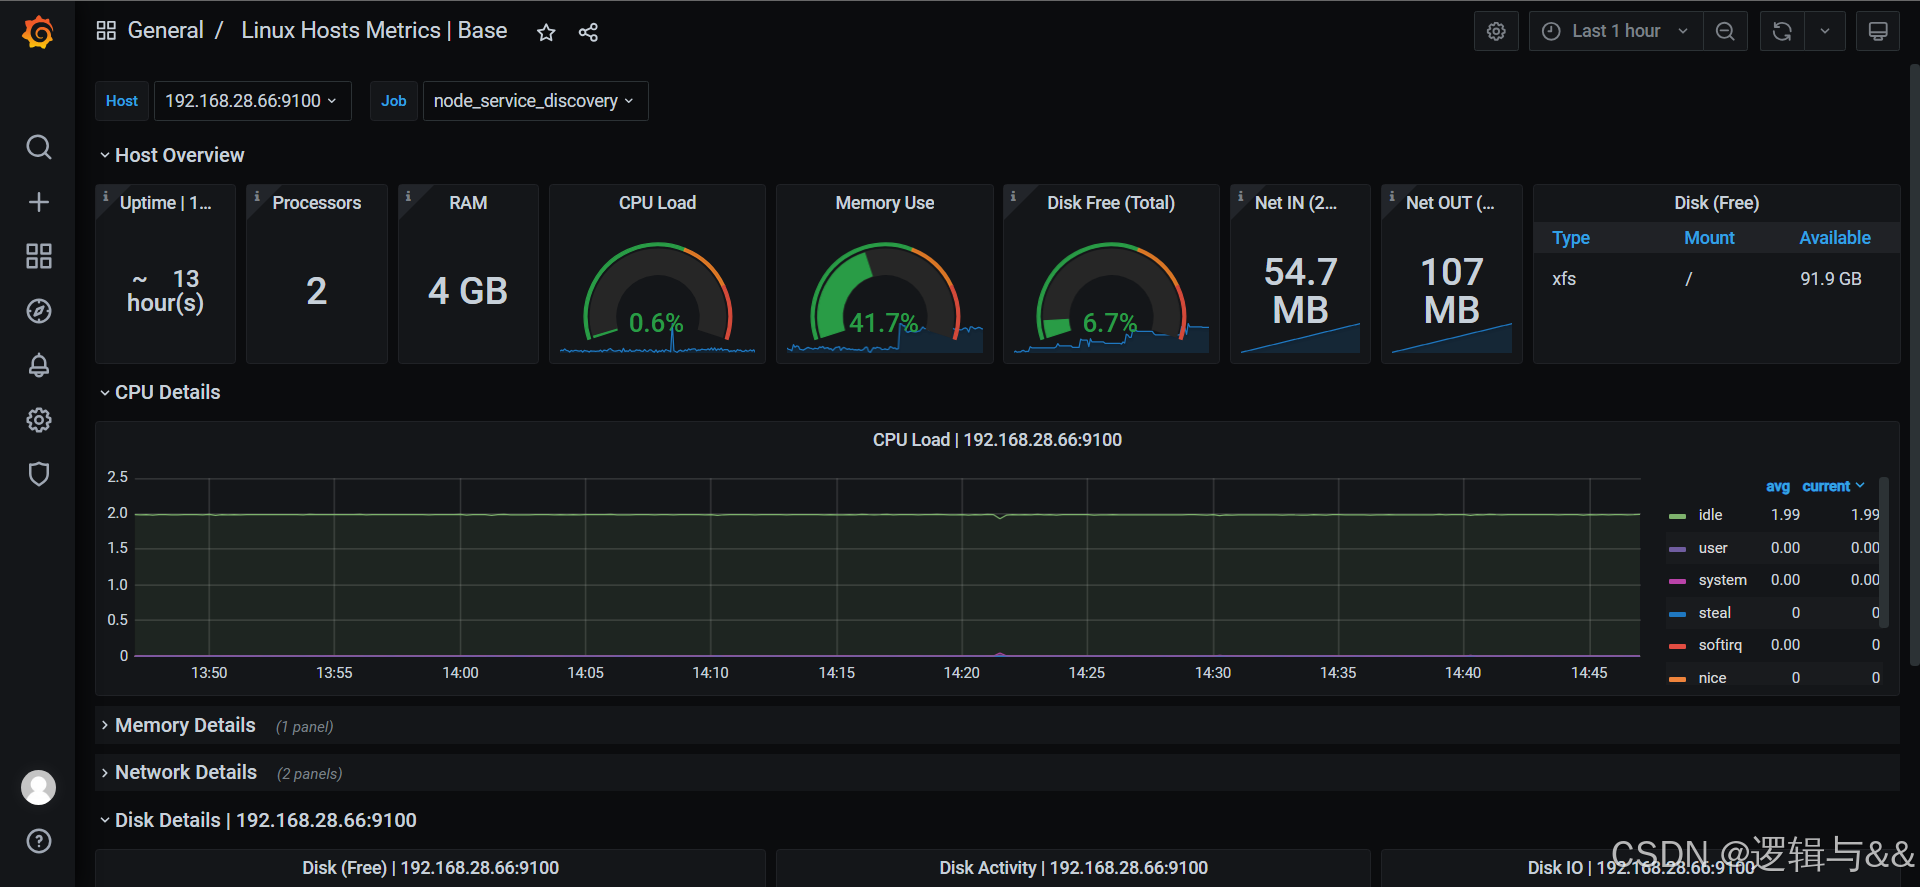1920x887 pixels.
Task: Show info icon on Disk Free (Total) panel
Action: point(1013,196)
